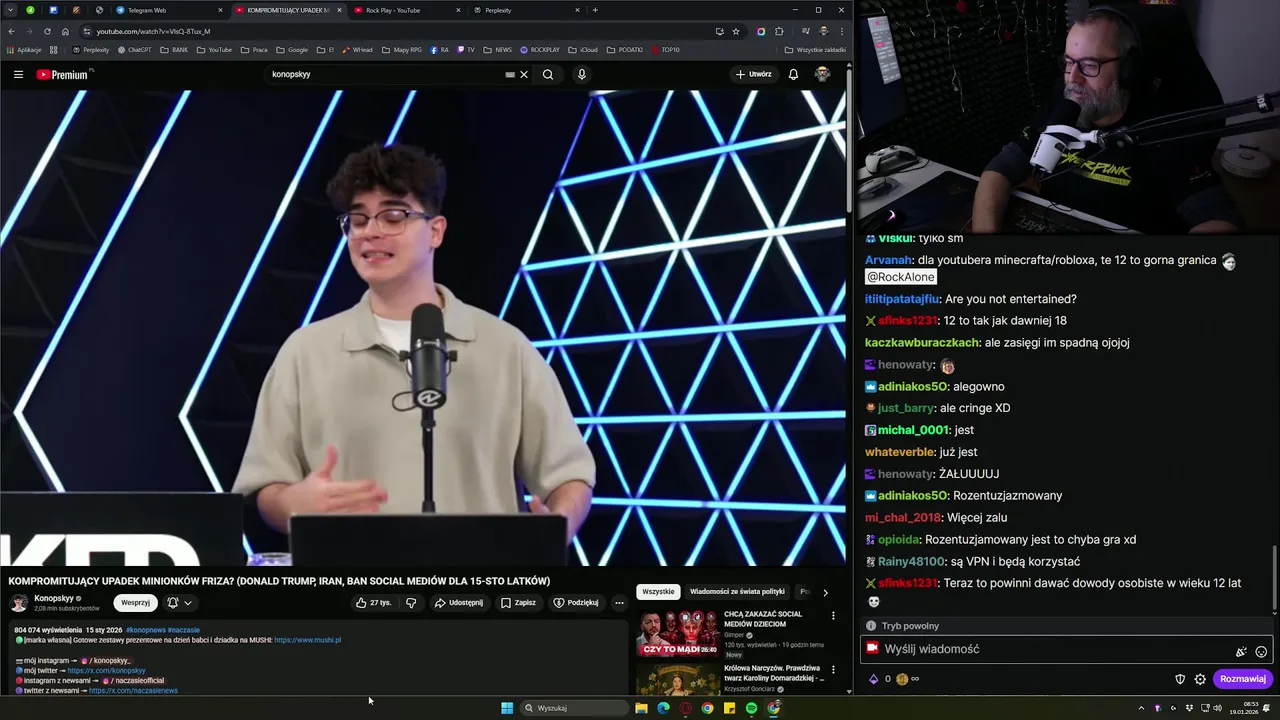Open the YouTube hamburger guide menu
The width and height of the screenshot is (1280, 720).
tap(18, 74)
